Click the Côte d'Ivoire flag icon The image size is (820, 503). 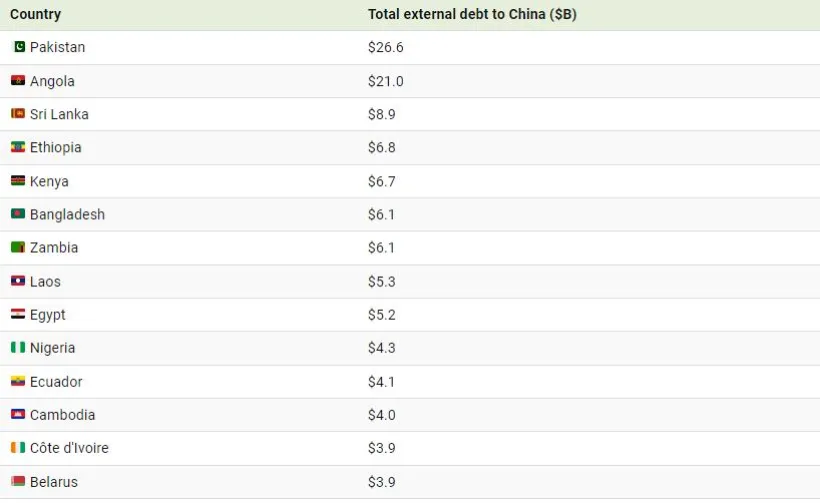click(x=18, y=448)
